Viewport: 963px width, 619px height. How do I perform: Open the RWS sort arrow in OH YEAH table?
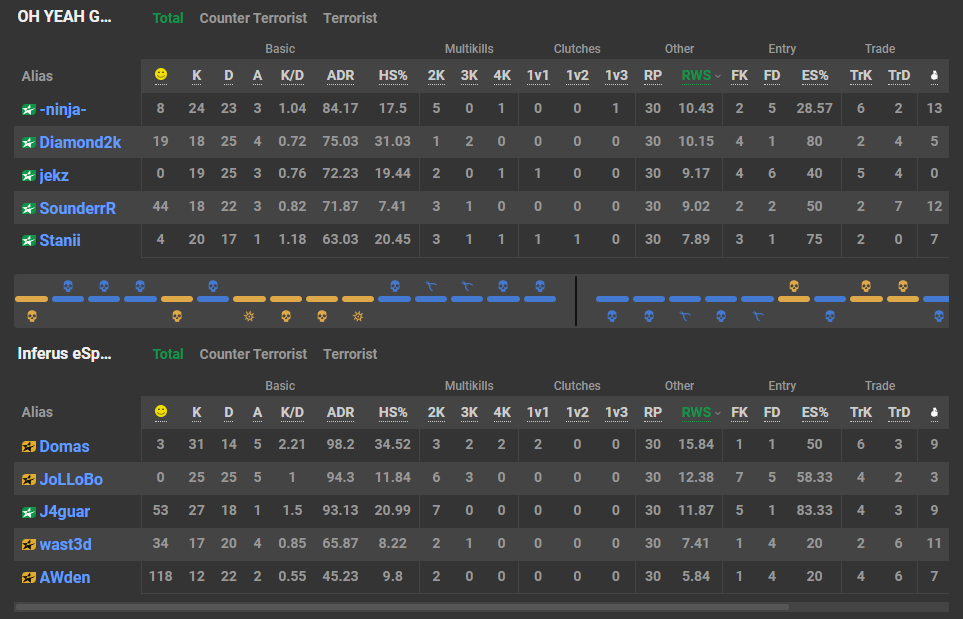(717, 76)
